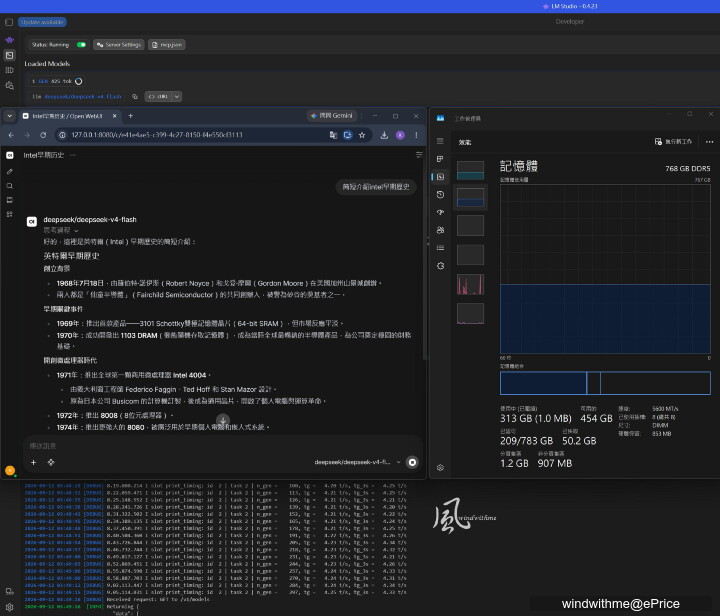
Task: Open a new Chrome tab
Action: coord(130,116)
